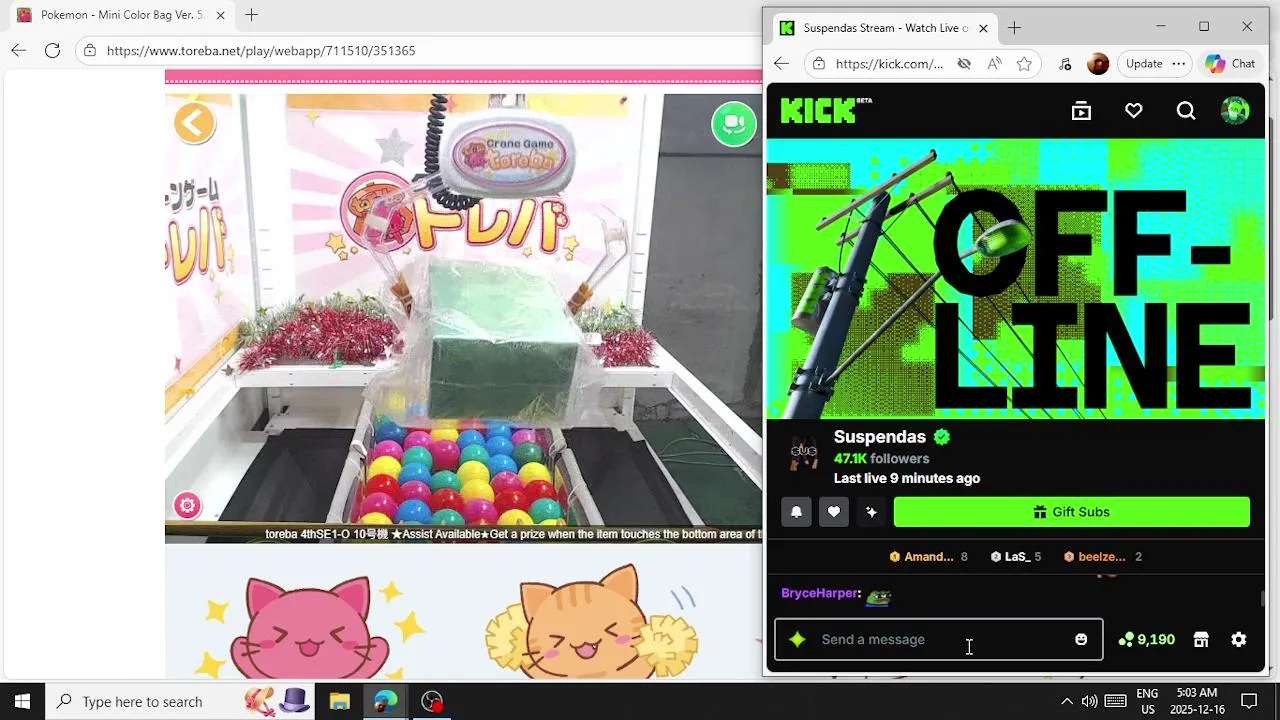Image resolution: width=1280 pixels, height=720 pixels.
Task: Open Kick user account avatar menu
Action: (1235, 110)
